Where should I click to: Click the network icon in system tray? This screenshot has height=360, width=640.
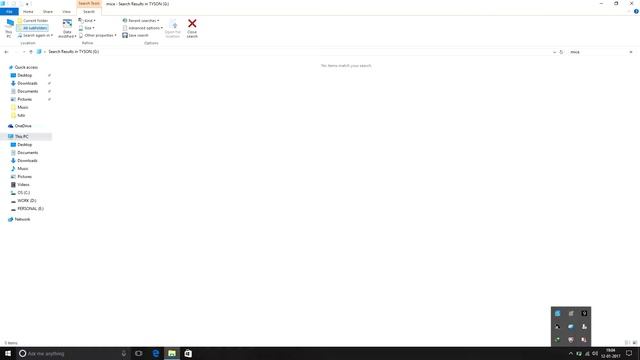(587, 353)
